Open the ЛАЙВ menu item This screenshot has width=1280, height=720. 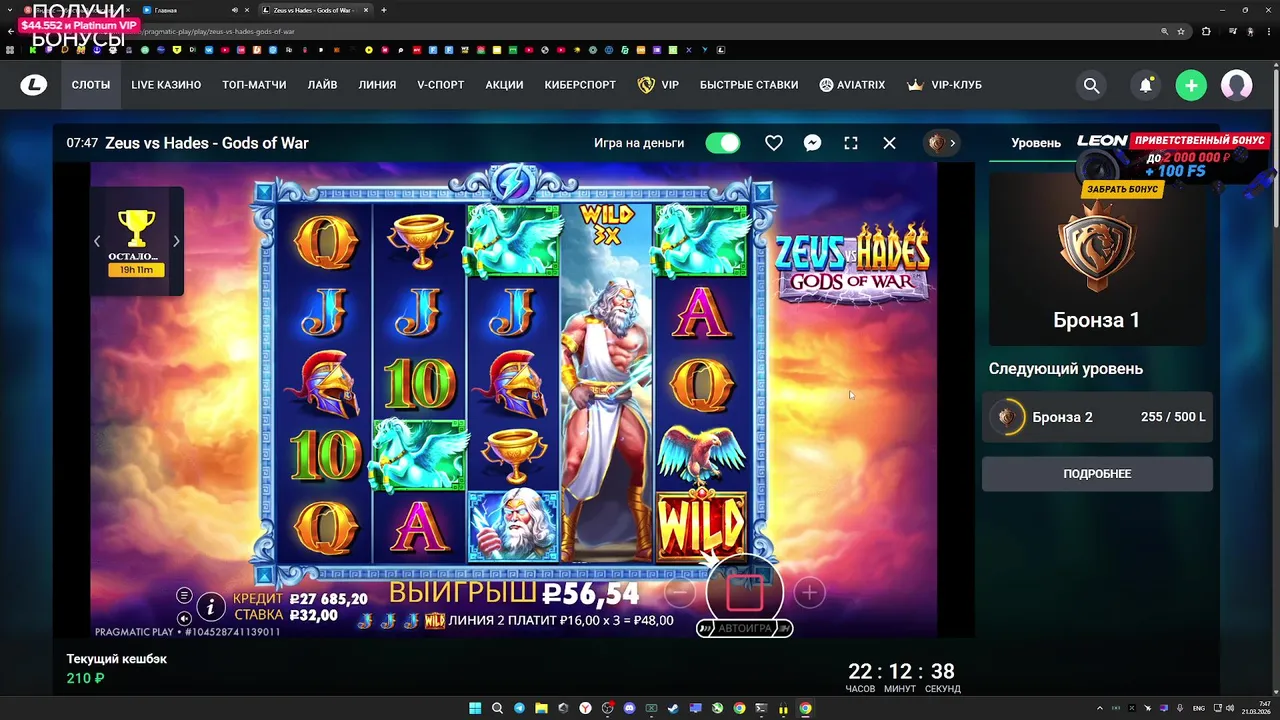coord(322,85)
